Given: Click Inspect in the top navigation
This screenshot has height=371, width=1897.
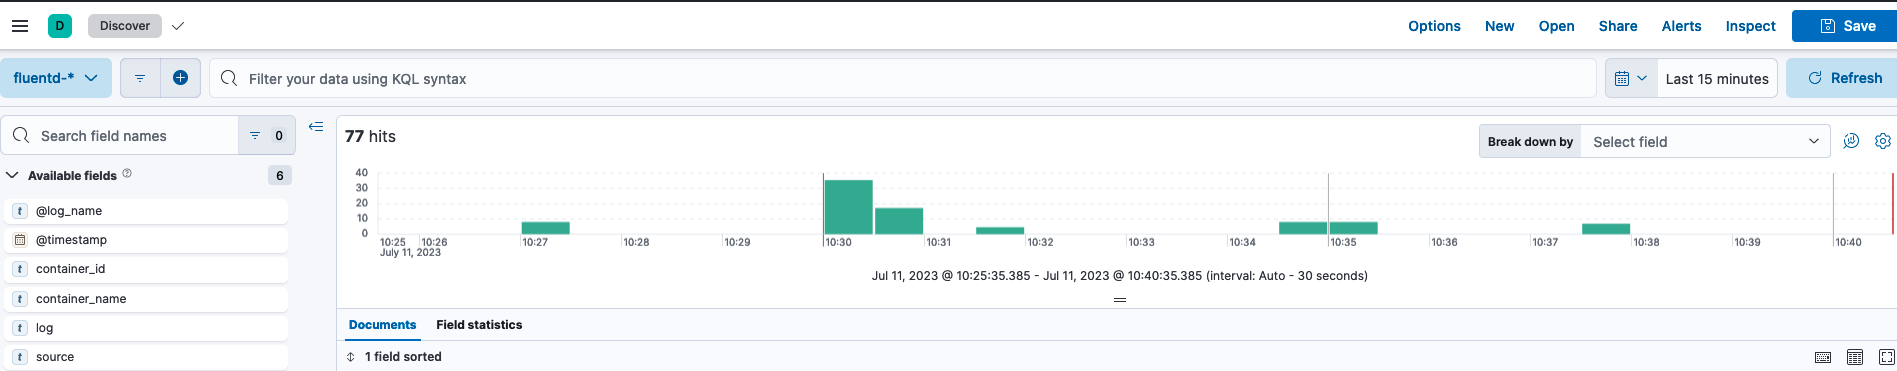Looking at the screenshot, I should (1750, 26).
